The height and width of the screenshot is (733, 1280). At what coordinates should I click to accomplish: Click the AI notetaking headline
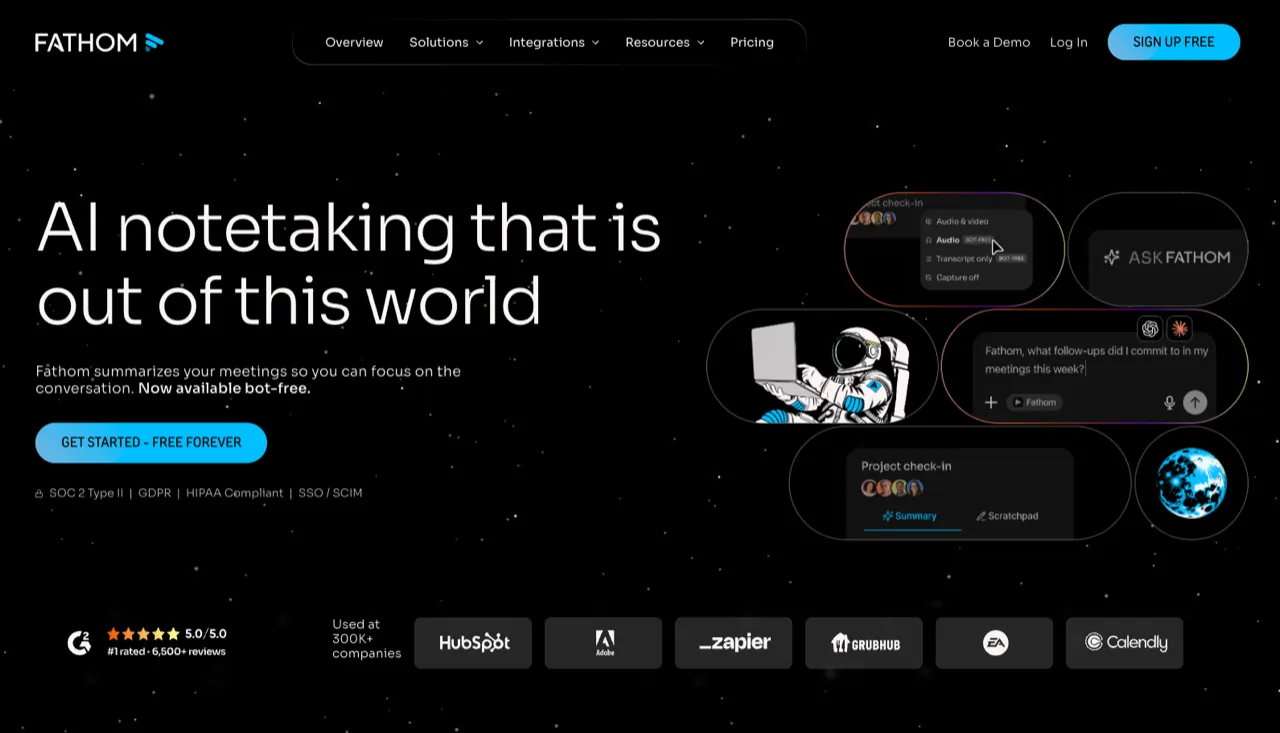click(349, 264)
